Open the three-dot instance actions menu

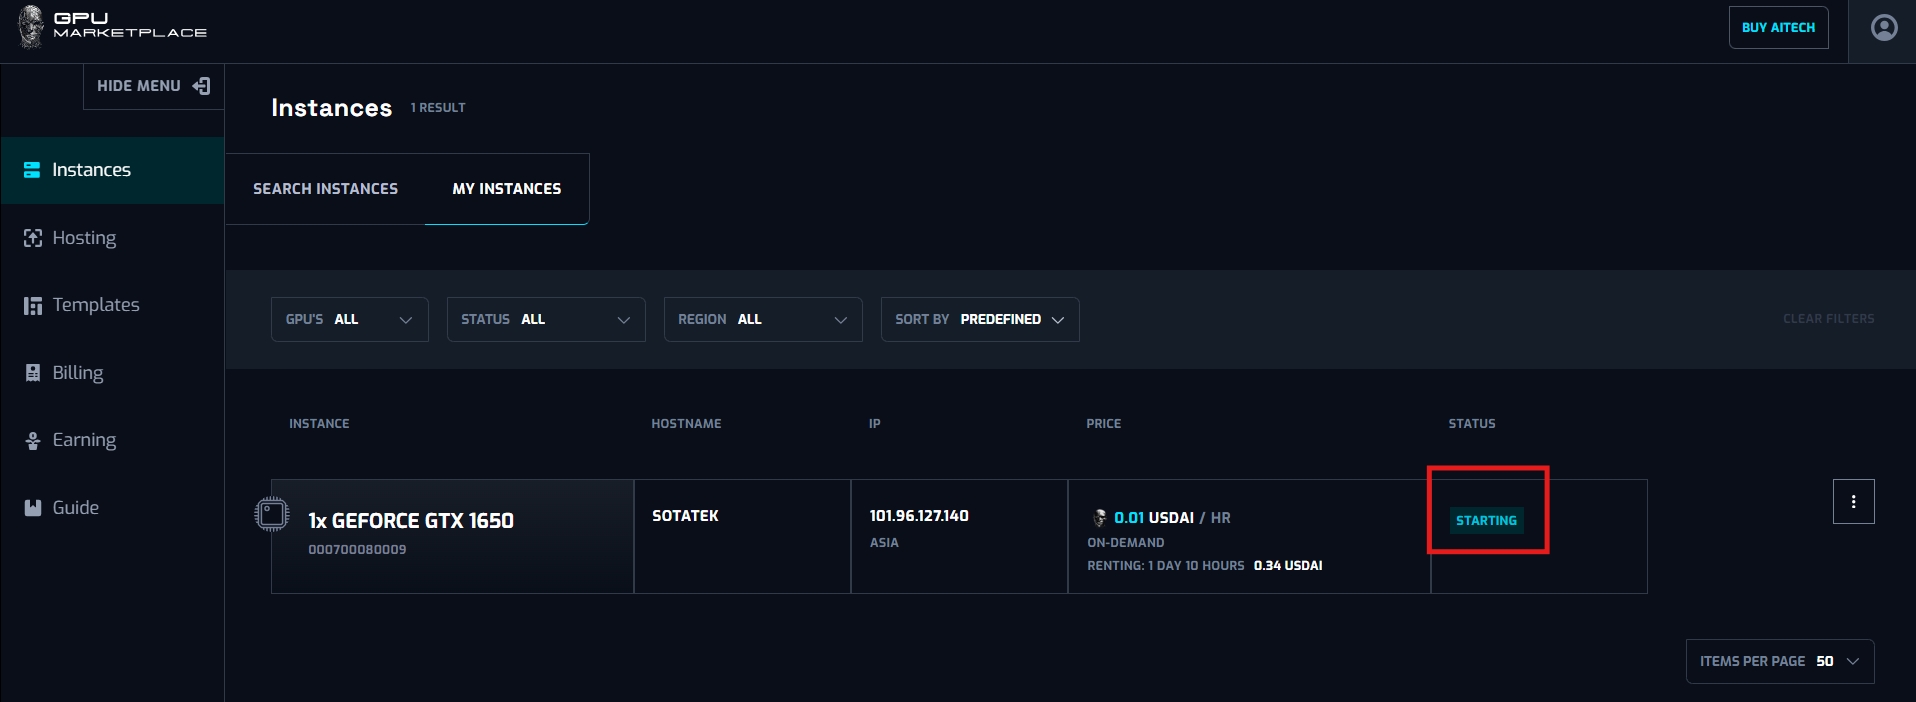click(x=1853, y=502)
